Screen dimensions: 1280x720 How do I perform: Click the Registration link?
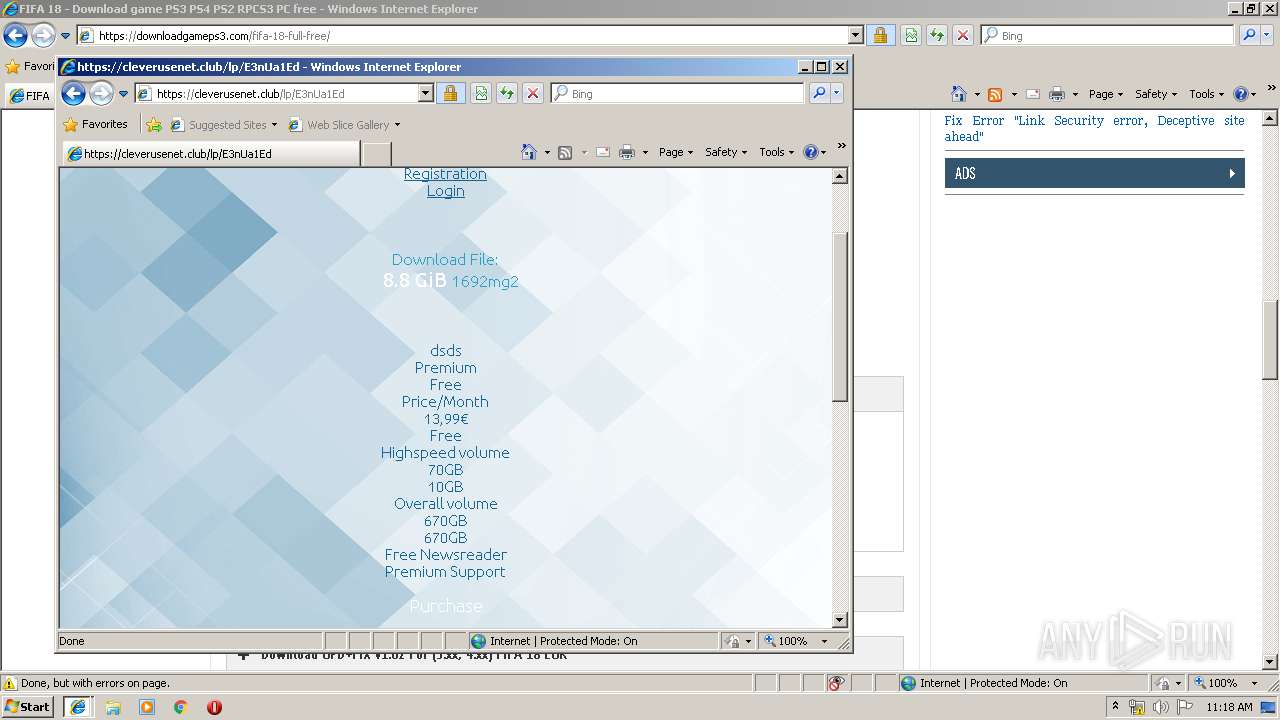[445, 174]
